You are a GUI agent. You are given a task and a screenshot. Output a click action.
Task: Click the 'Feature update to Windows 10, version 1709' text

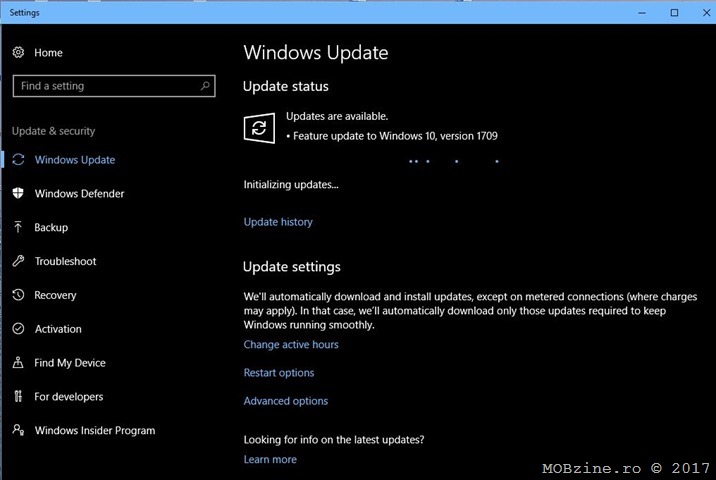coord(395,136)
